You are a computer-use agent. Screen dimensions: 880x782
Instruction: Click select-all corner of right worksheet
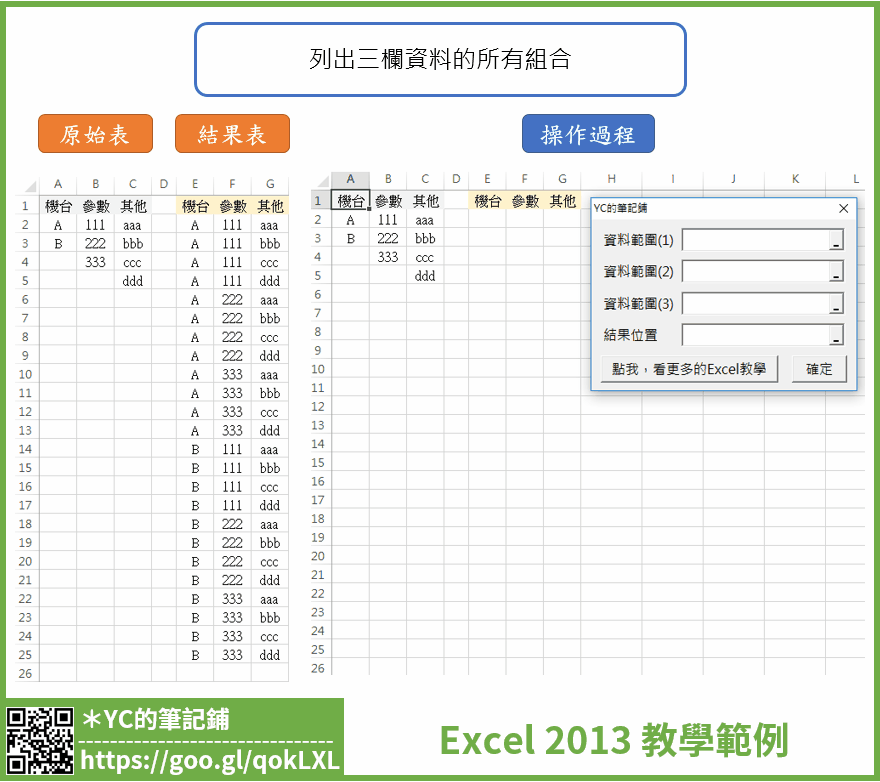[322, 180]
